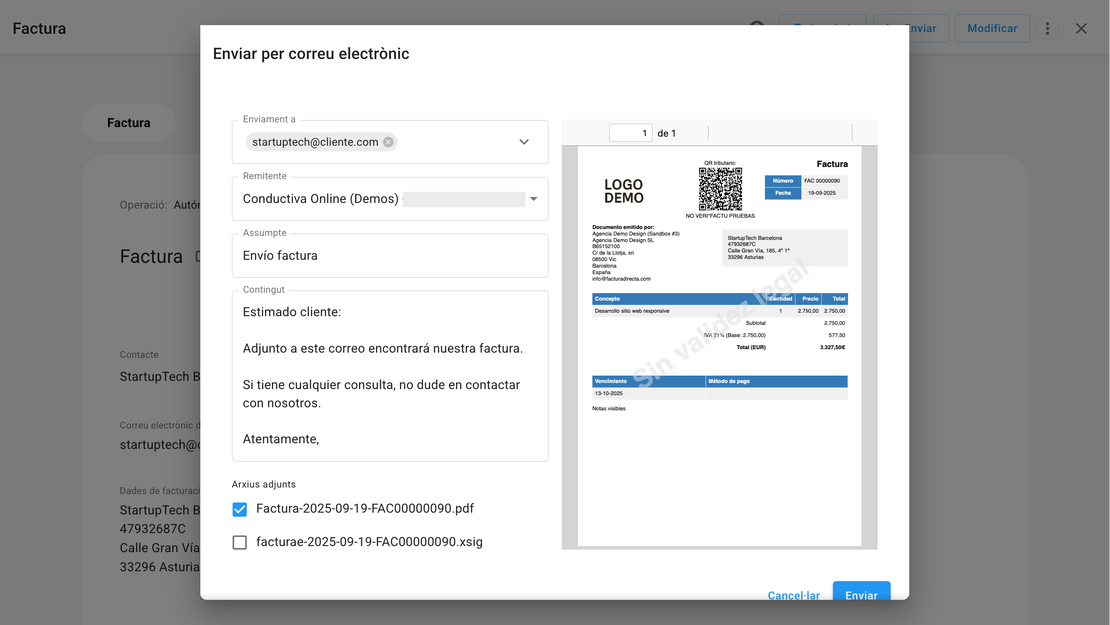Click the QR tributario code in preview
Screen dimensions: 1110x625
coord(720,189)
